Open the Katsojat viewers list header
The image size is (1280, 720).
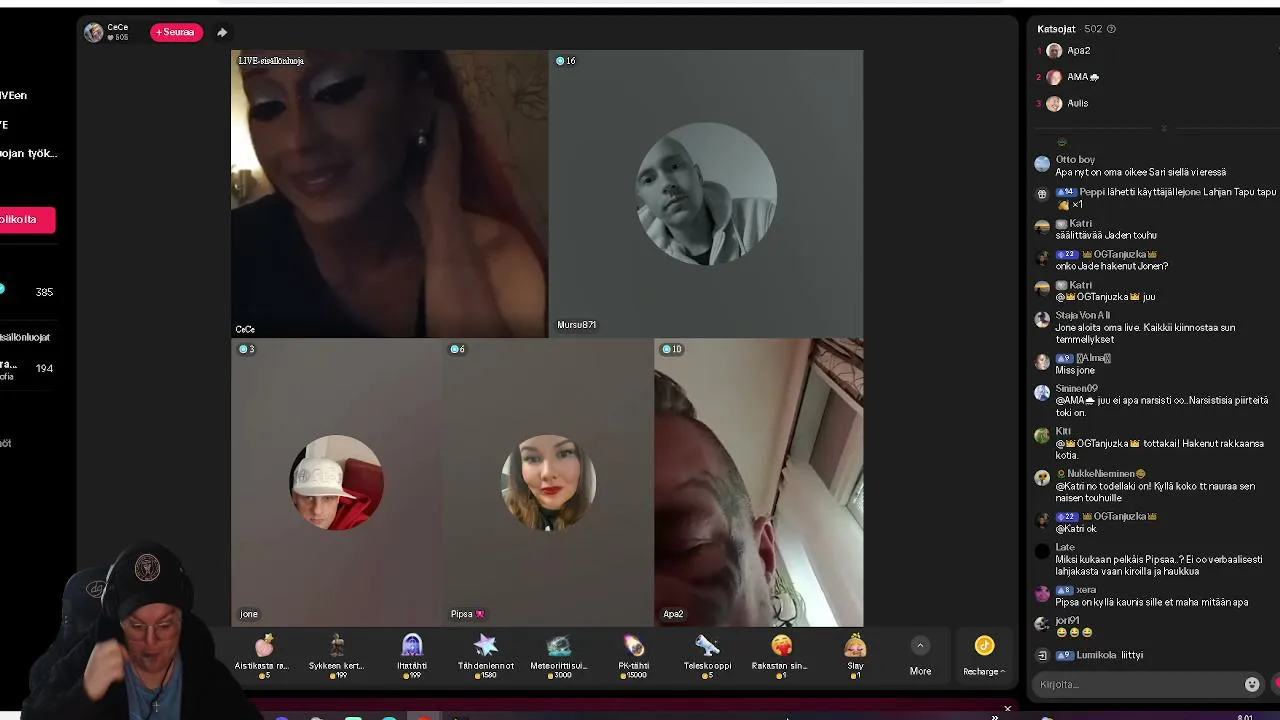click(x=1057, y=29)
